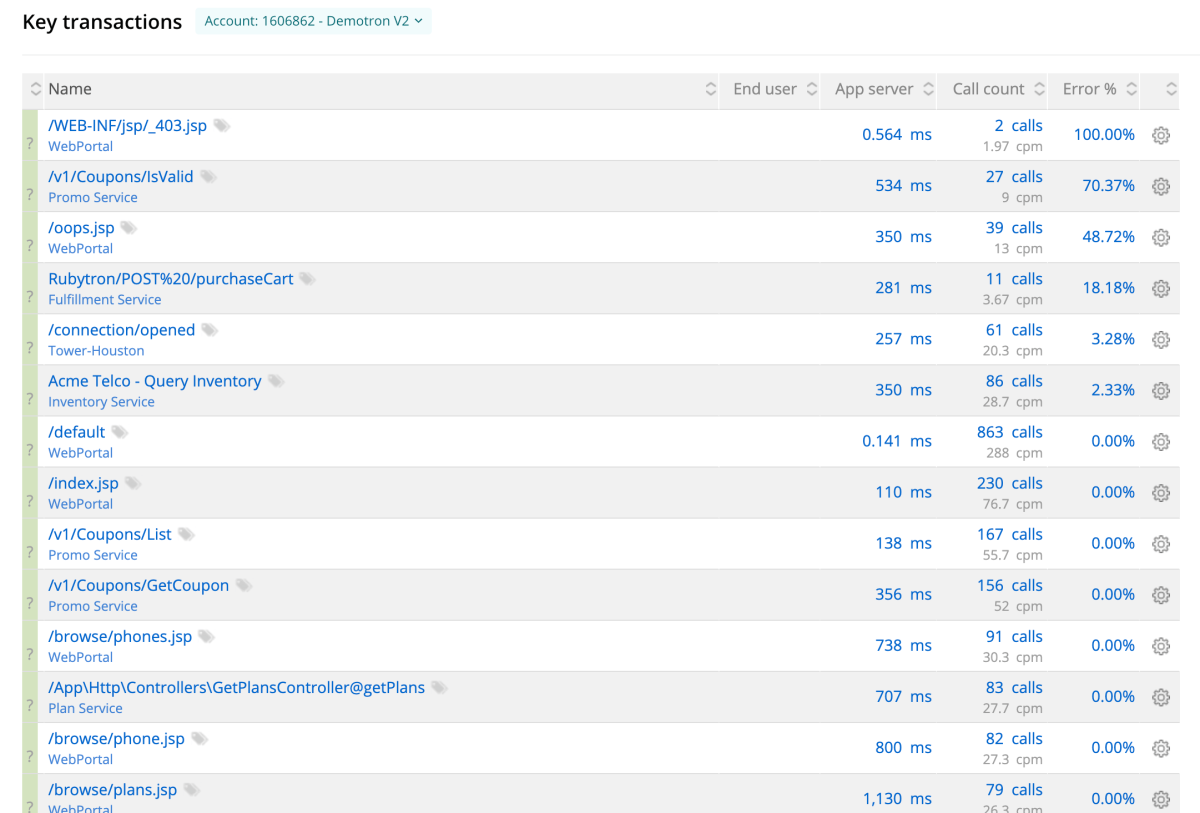The image size is (1200, 813).
Task: Open the /v1/Coupons/GetCoupon transaction link
Action: pos(139,585)
